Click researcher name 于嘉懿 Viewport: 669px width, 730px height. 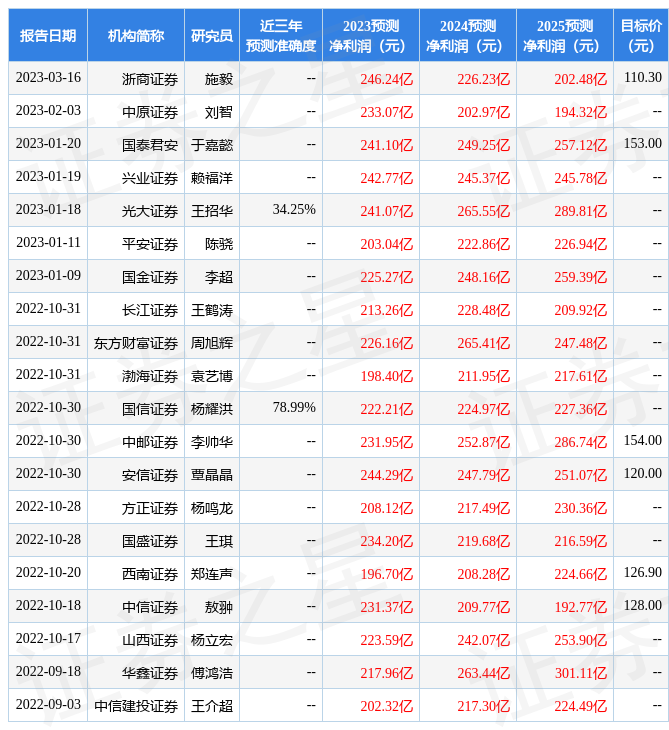(x=212, y=145)
